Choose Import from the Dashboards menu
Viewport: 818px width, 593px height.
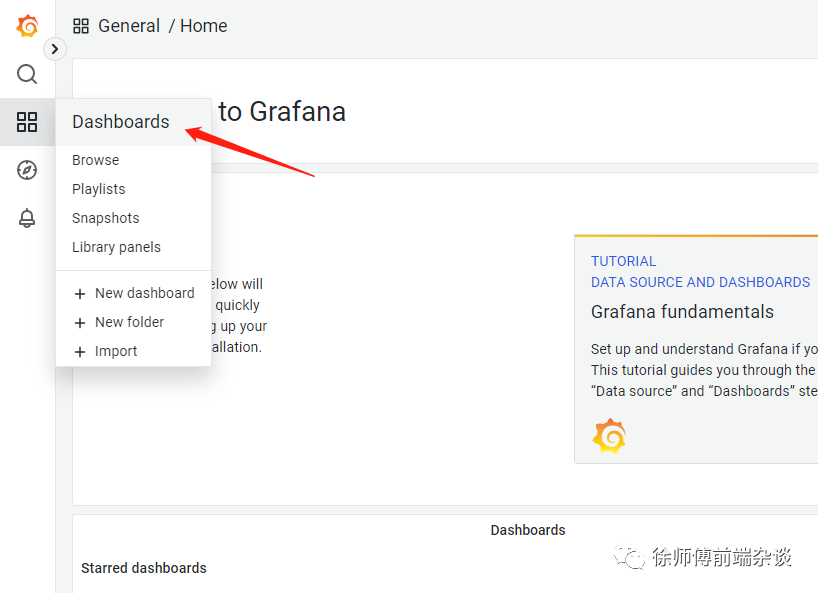click(116, 352)
